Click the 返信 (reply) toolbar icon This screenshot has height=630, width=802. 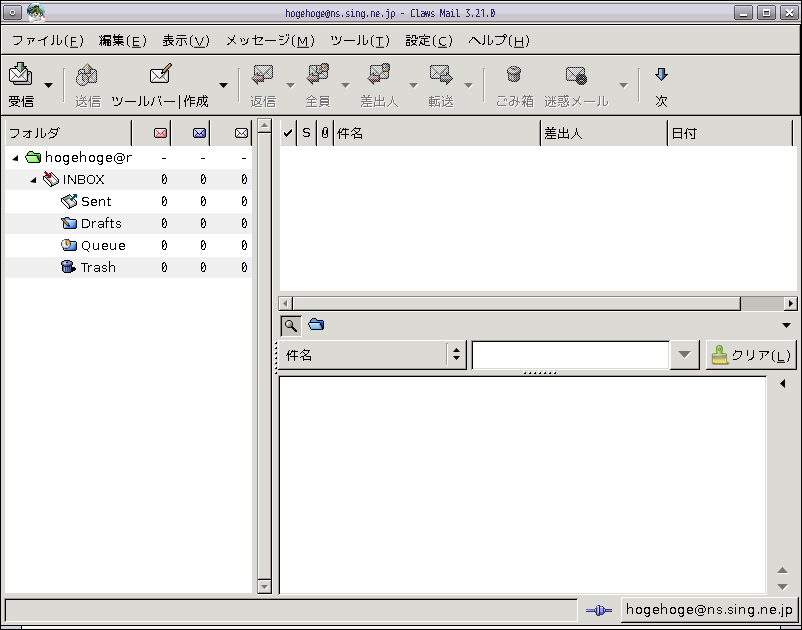263,75
